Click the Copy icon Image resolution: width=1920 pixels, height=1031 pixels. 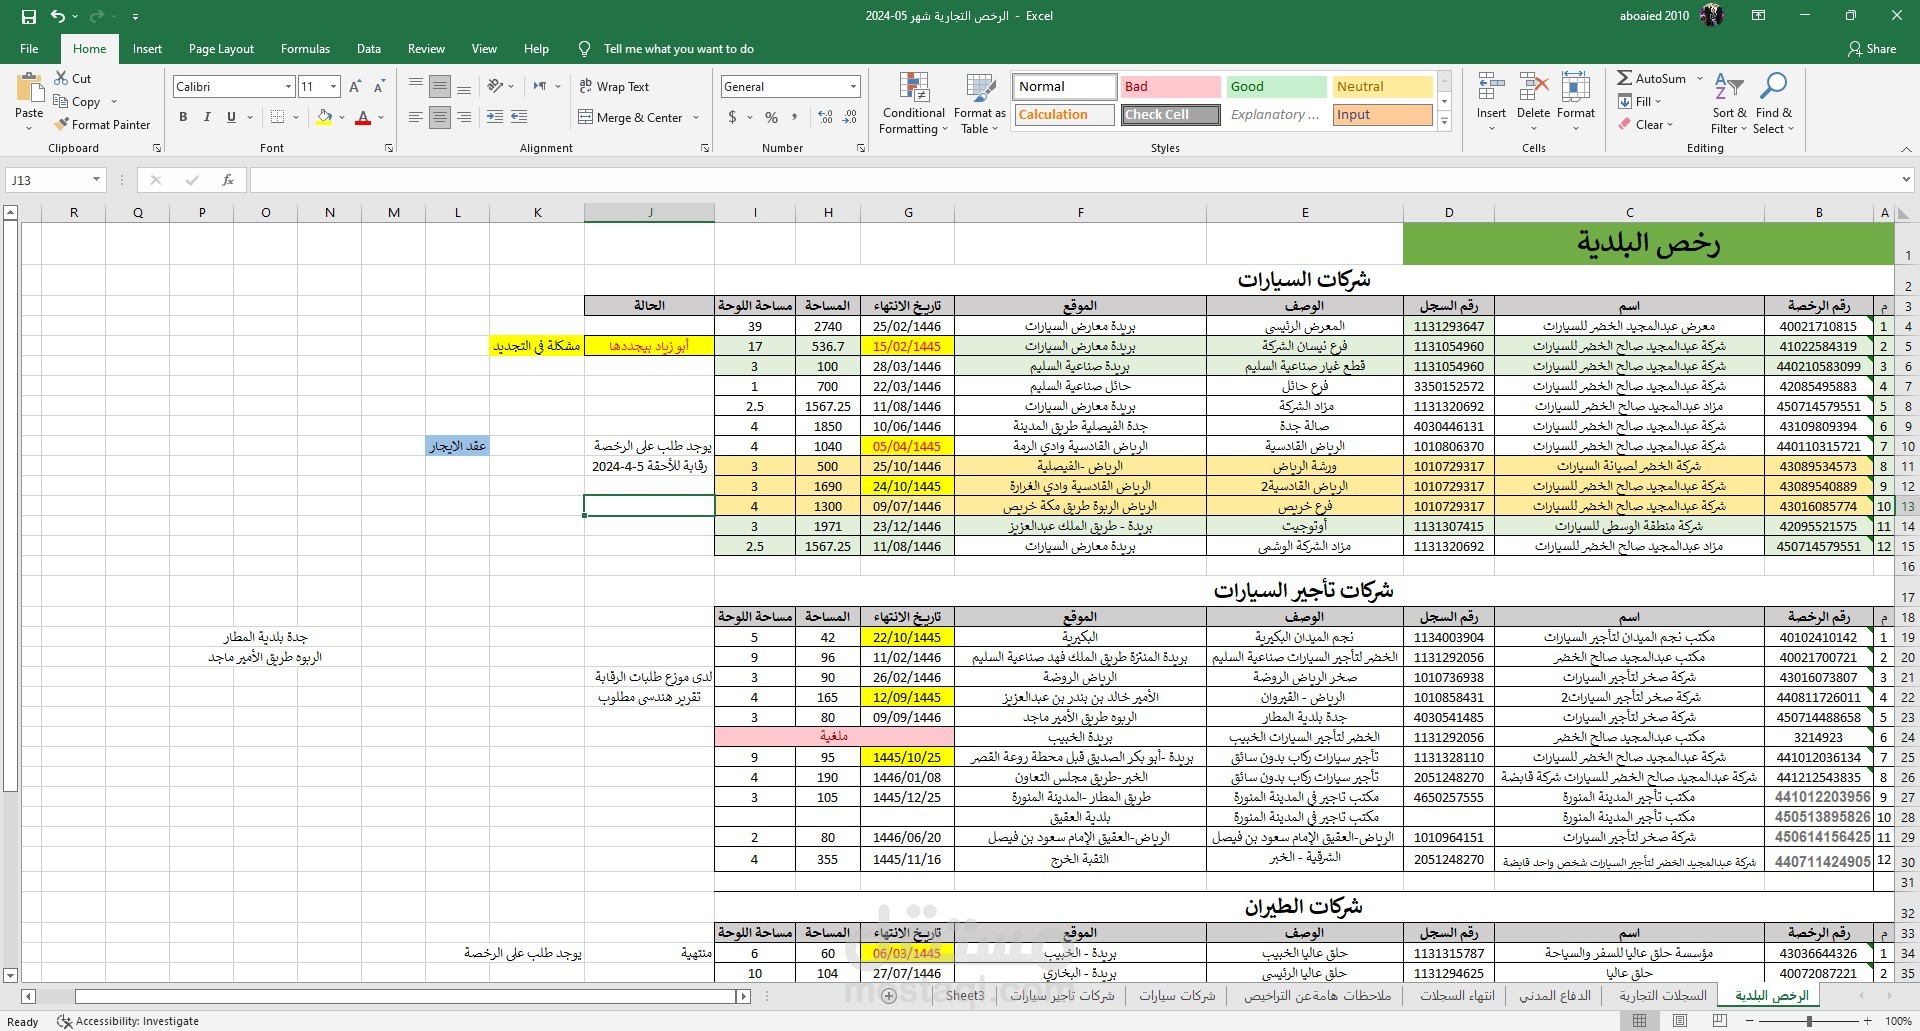click(61, 101)
